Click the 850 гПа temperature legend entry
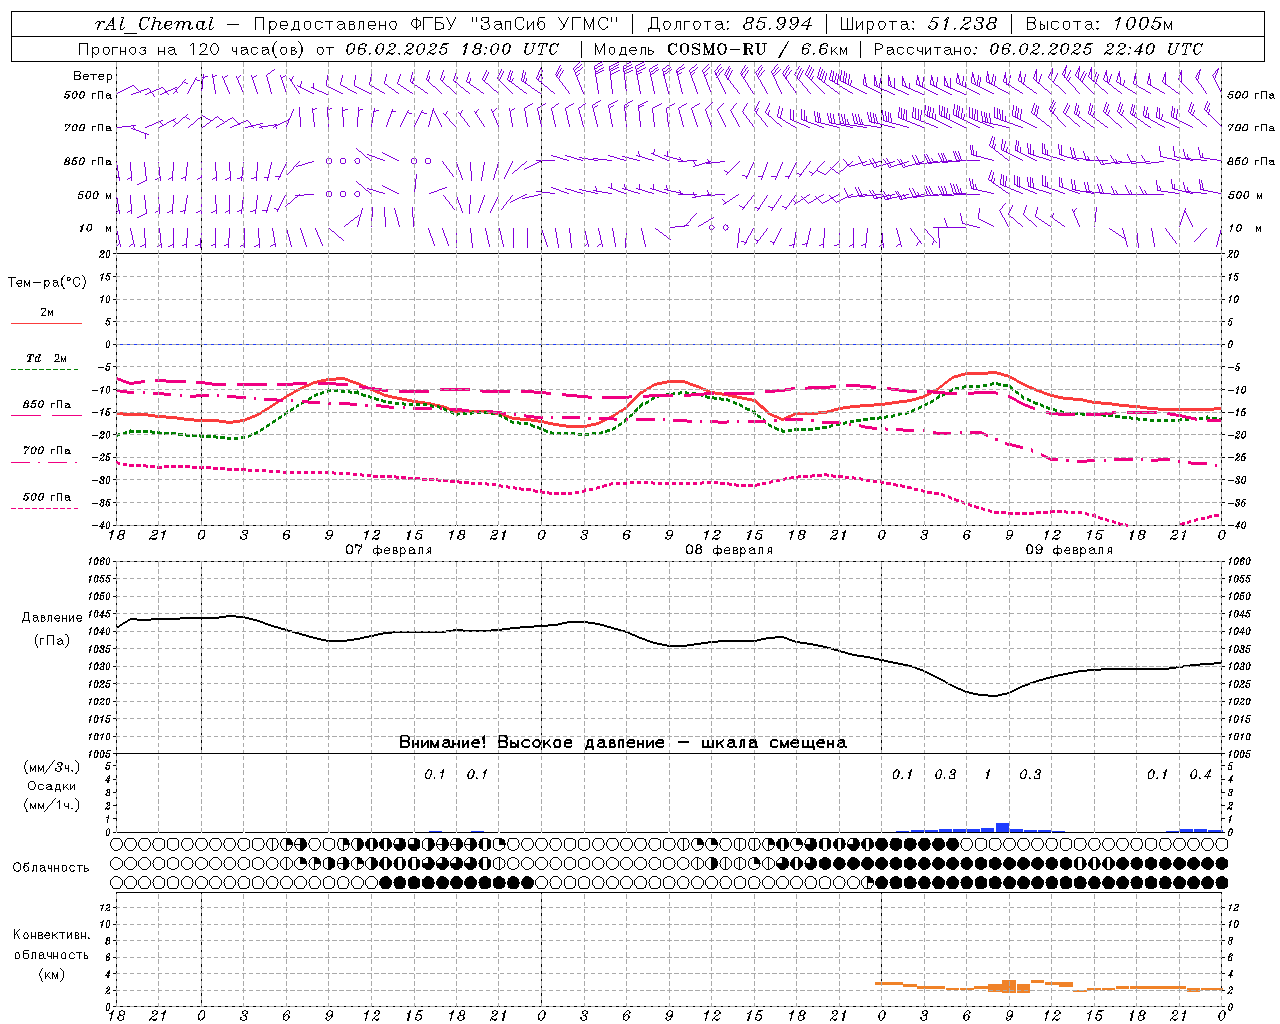 click(47, 405)
